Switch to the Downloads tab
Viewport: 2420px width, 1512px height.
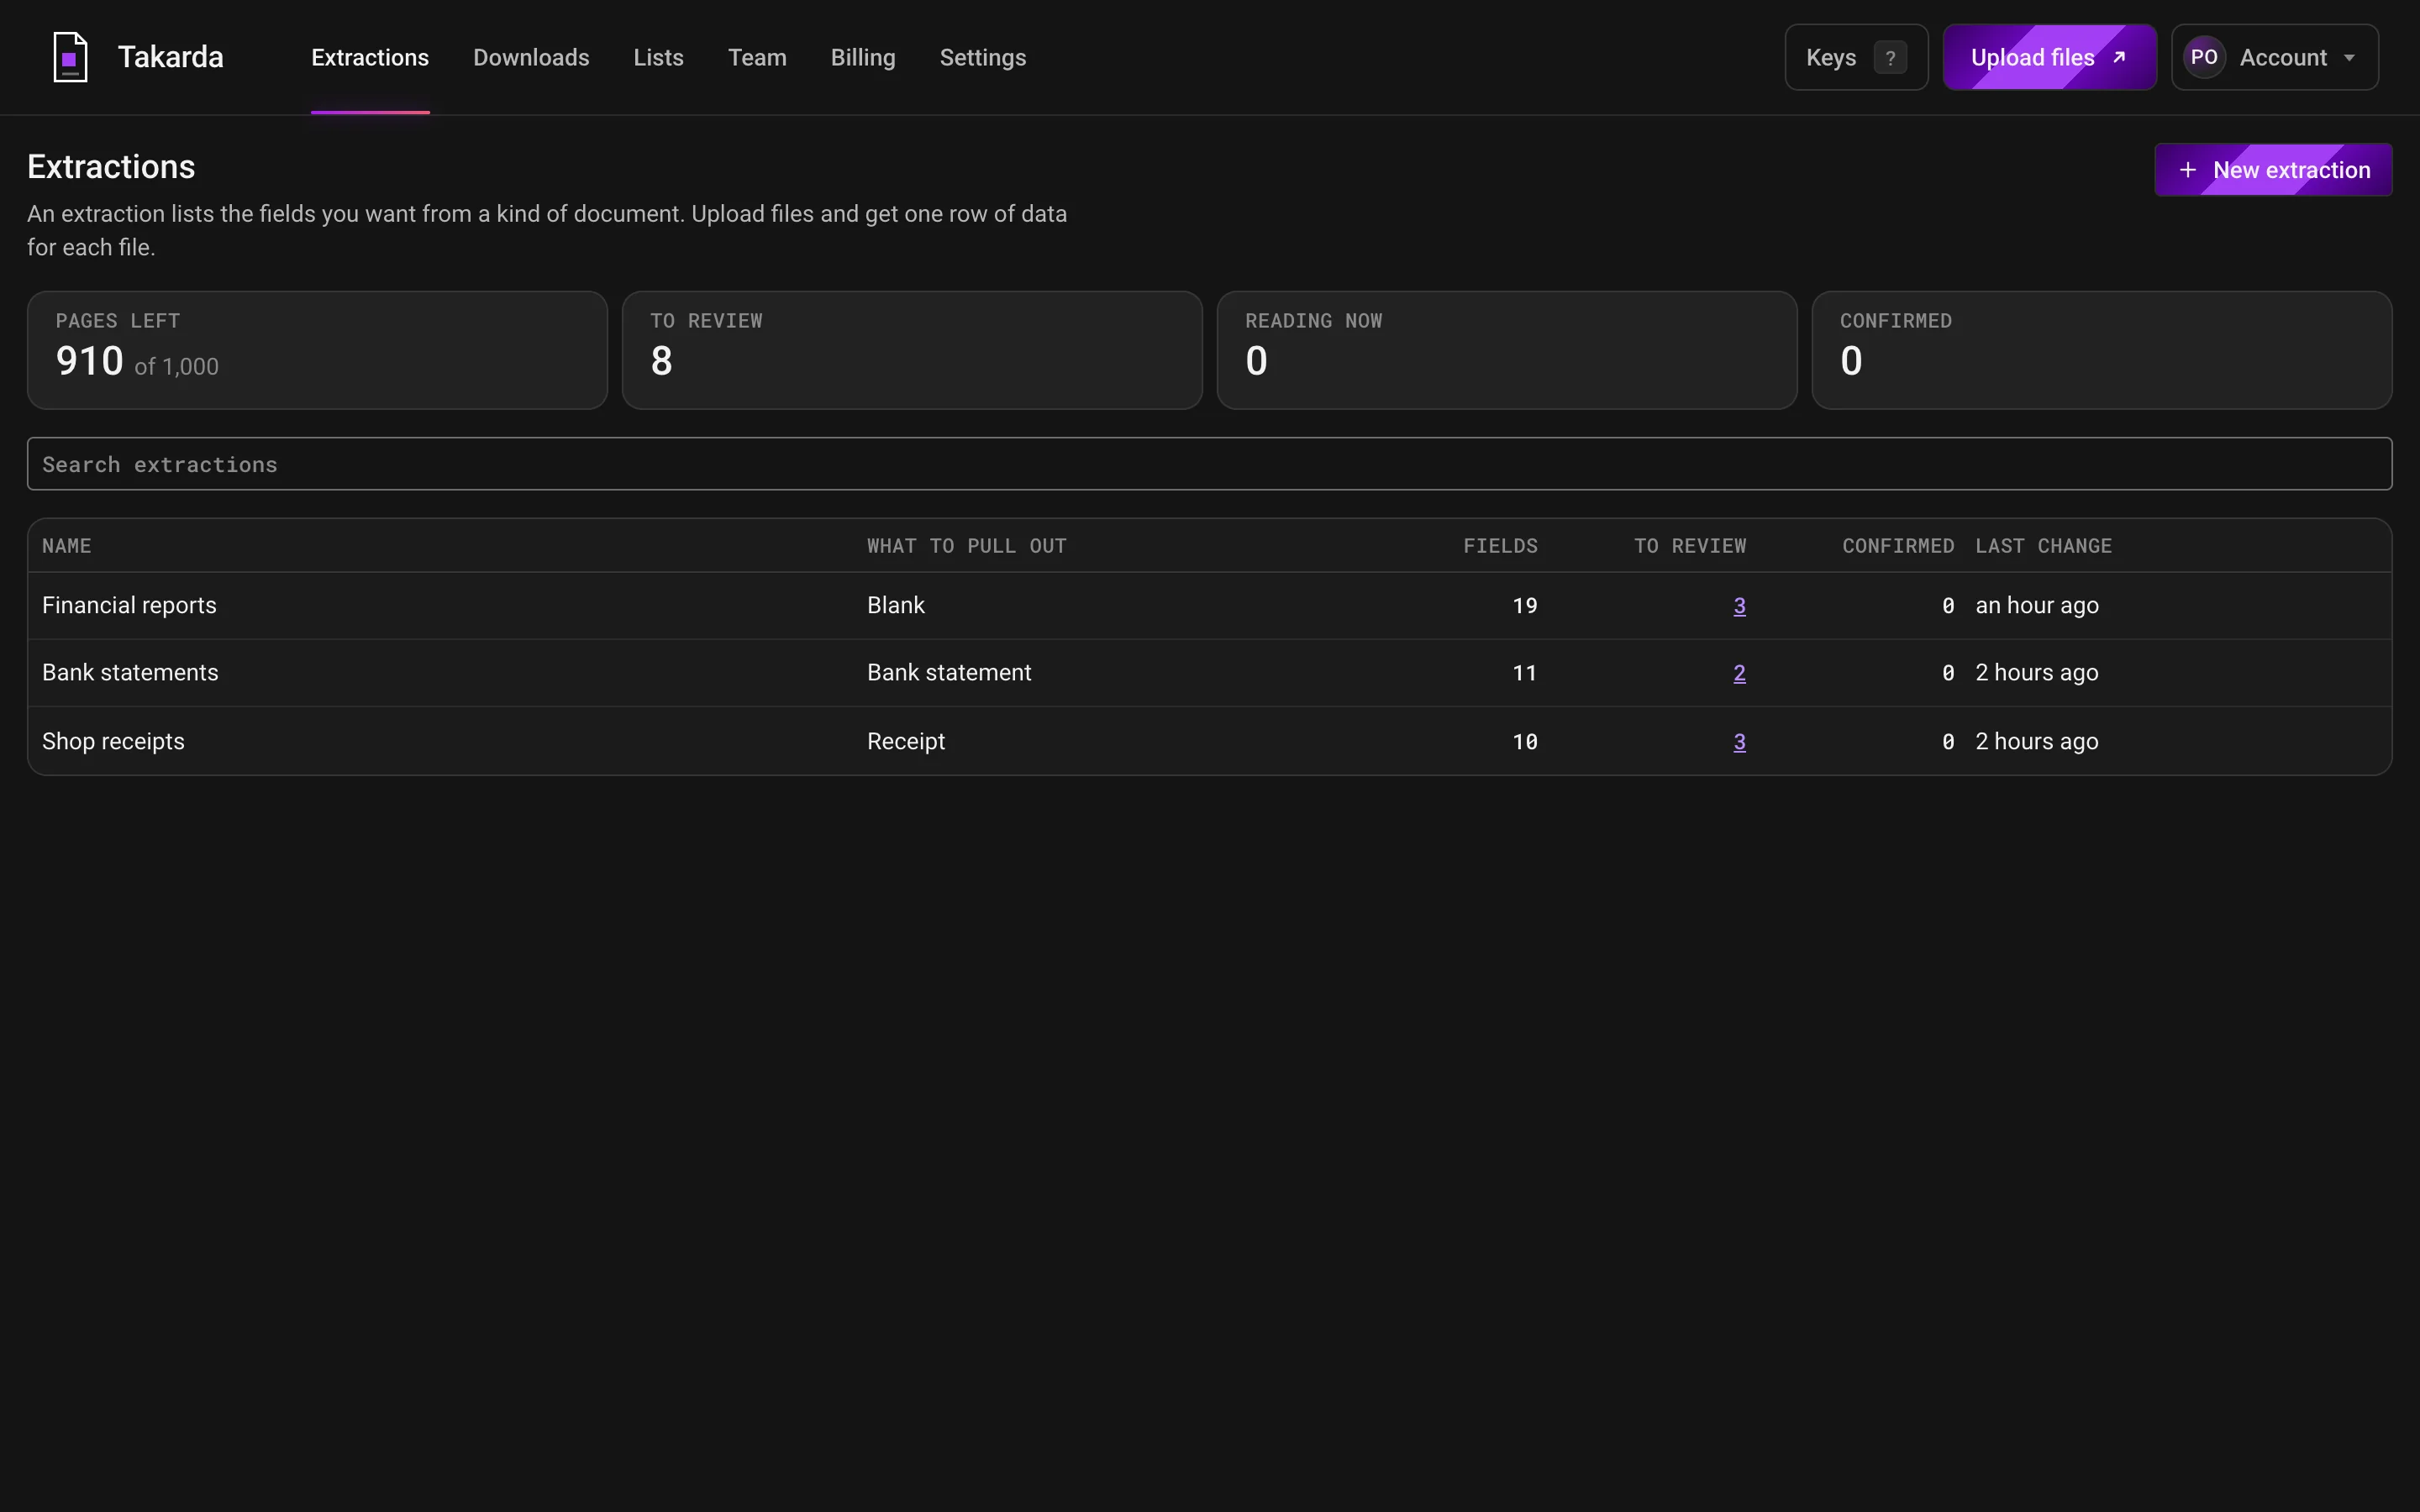[531, 58]
